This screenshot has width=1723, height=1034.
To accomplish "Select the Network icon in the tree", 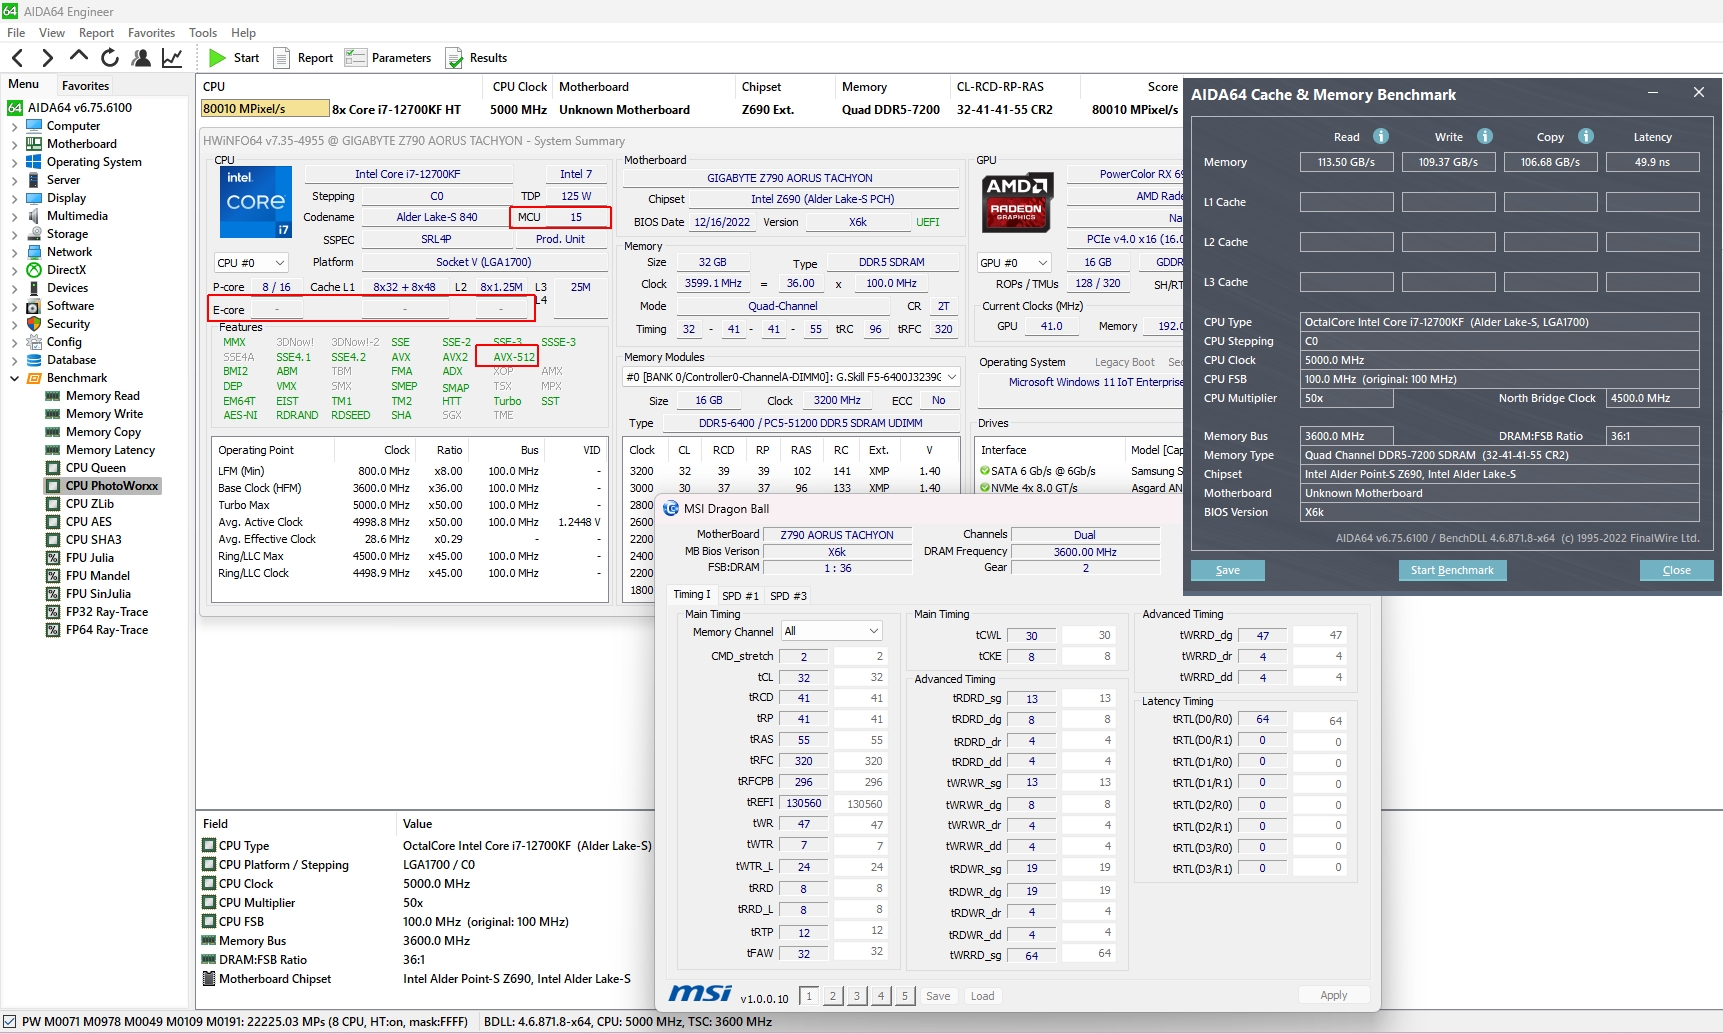I will [x=34, y=252].
